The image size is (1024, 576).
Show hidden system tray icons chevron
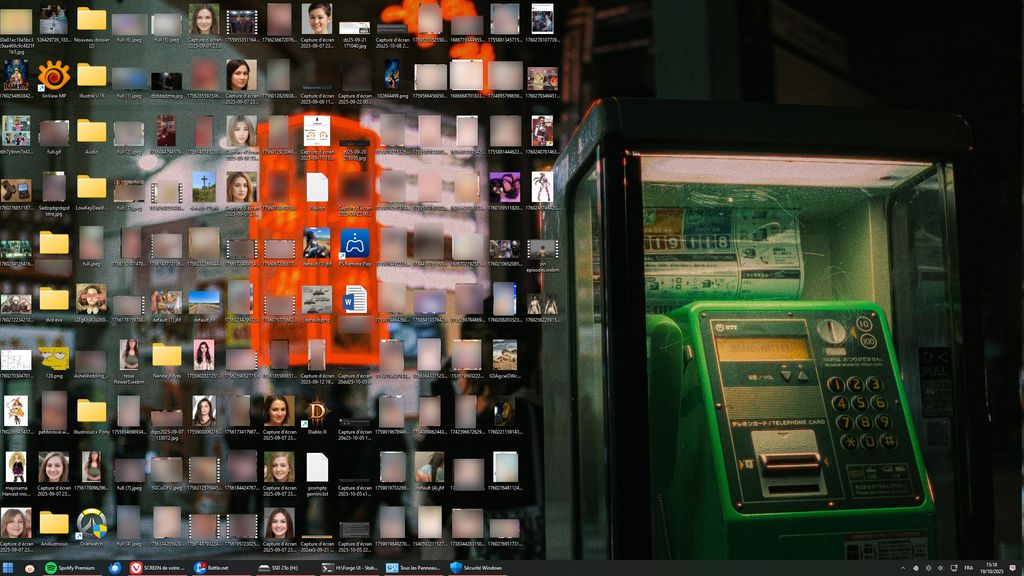point(903,568)
